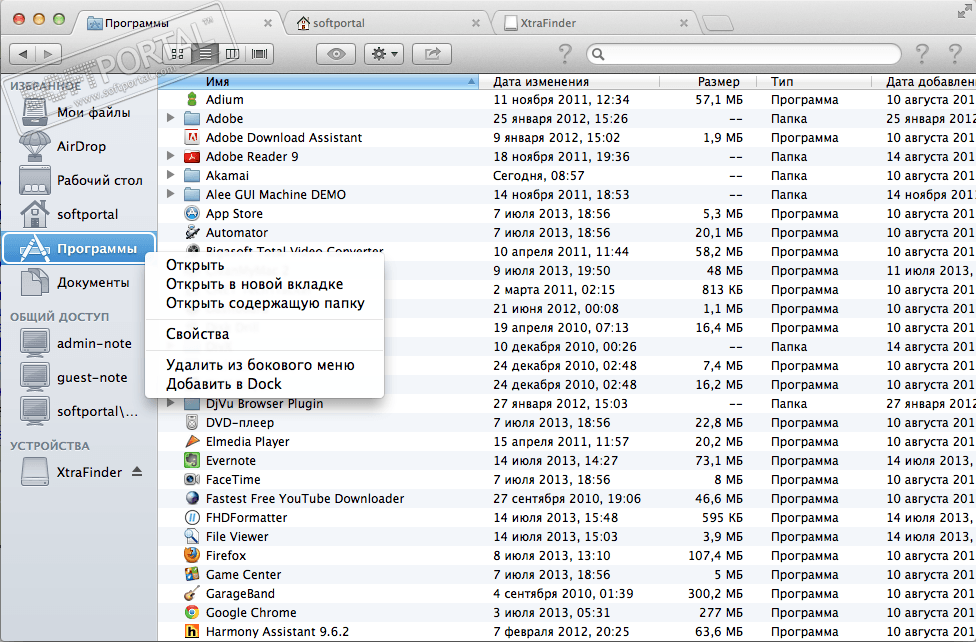Expand DjVu Browser Plugin folder
The width and height of the screenshot is (976, 642).
click(x=170, y=403)
